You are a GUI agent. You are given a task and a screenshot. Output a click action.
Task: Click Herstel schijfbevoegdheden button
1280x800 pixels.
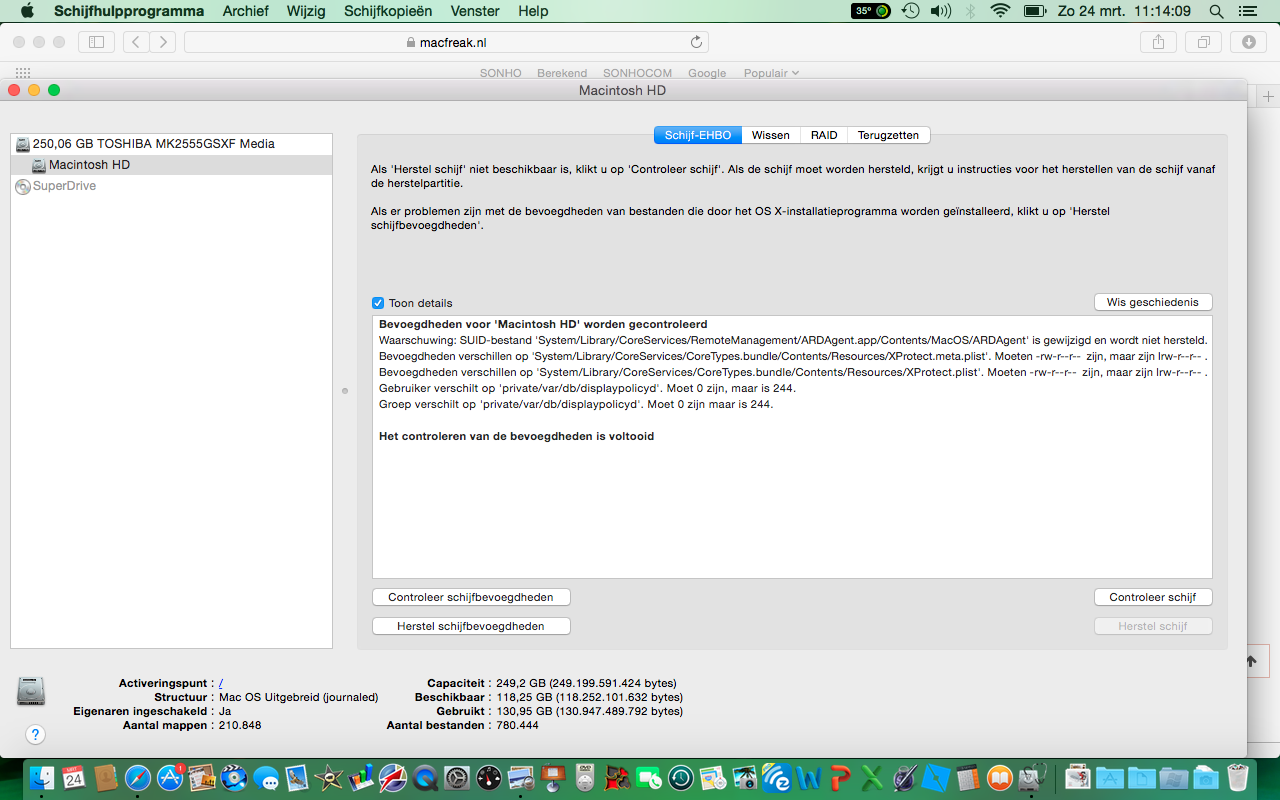471,626
